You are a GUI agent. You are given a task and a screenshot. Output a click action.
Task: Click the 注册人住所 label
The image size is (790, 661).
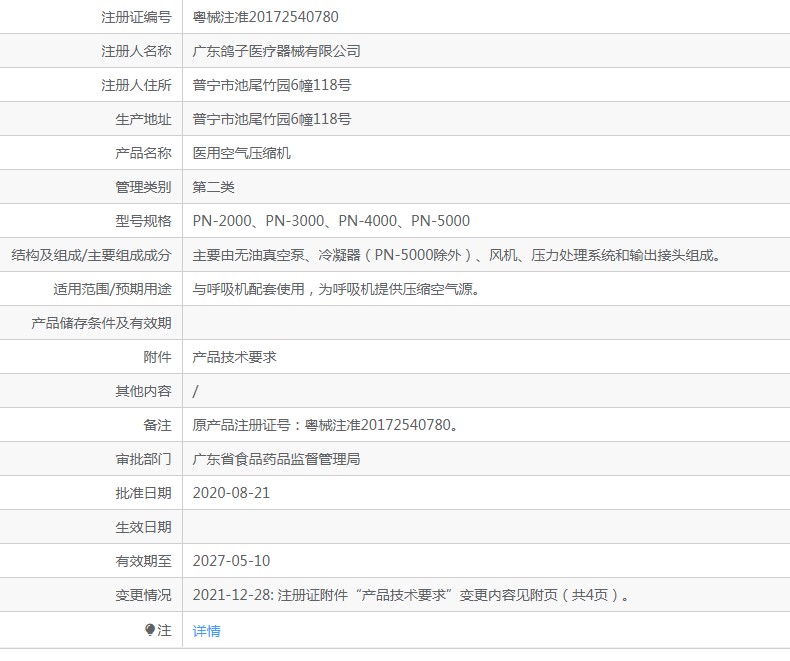[x=136, y=85]
